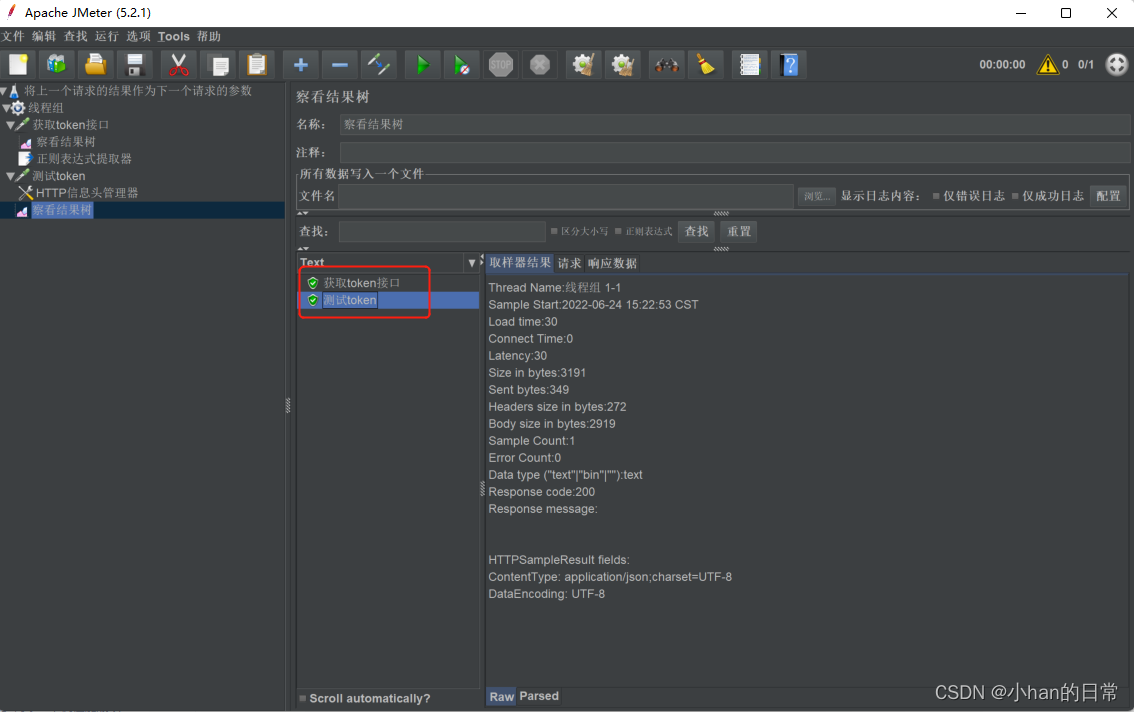Screen dimensions: 1134x712
Task: Click the 查找 search button
Action: click(x=696, y=232)
